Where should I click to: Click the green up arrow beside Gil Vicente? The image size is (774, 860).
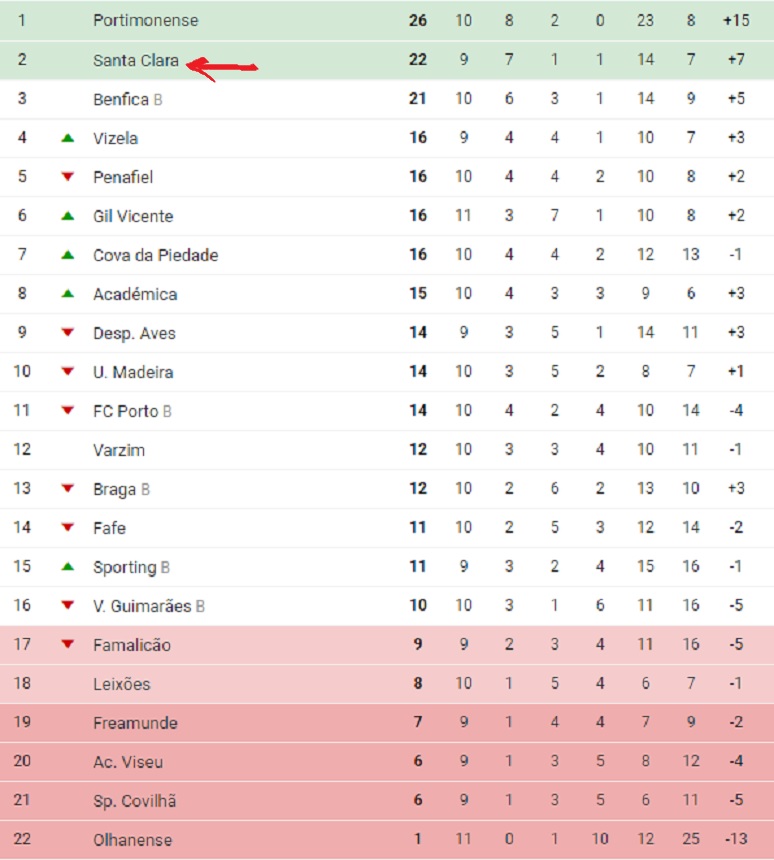point(67,216)
